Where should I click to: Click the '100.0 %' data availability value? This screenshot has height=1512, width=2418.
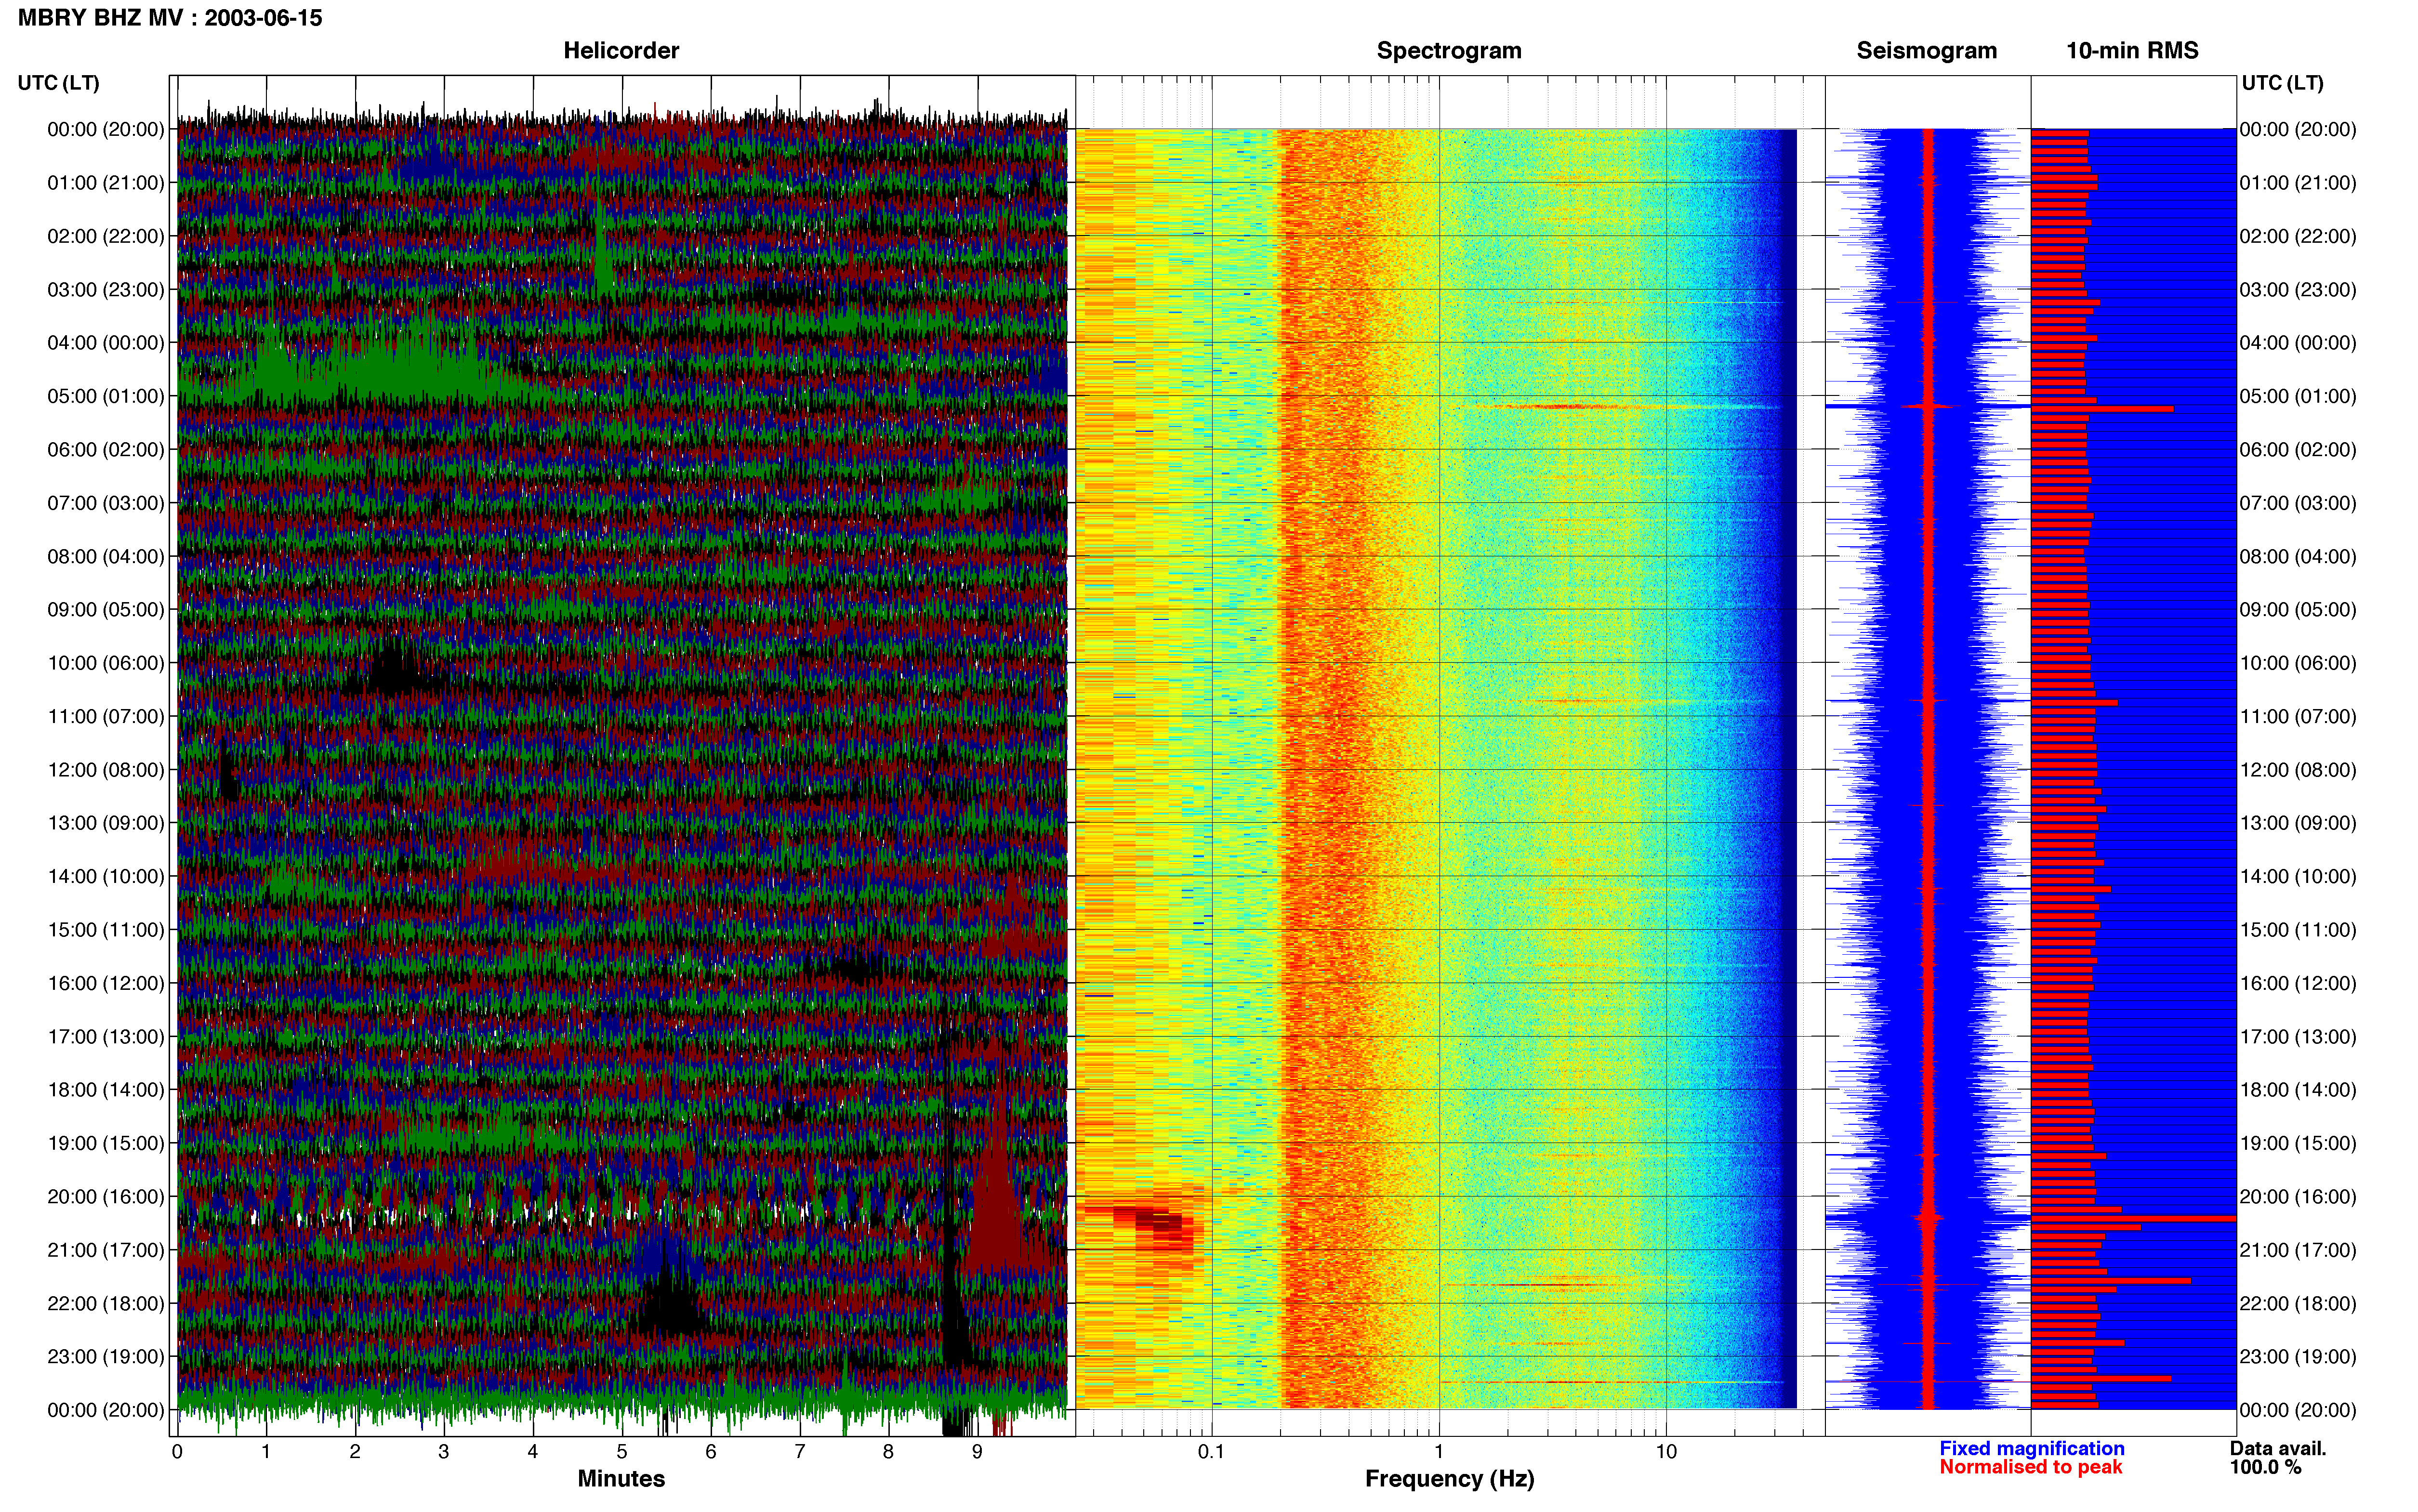2265,1467
